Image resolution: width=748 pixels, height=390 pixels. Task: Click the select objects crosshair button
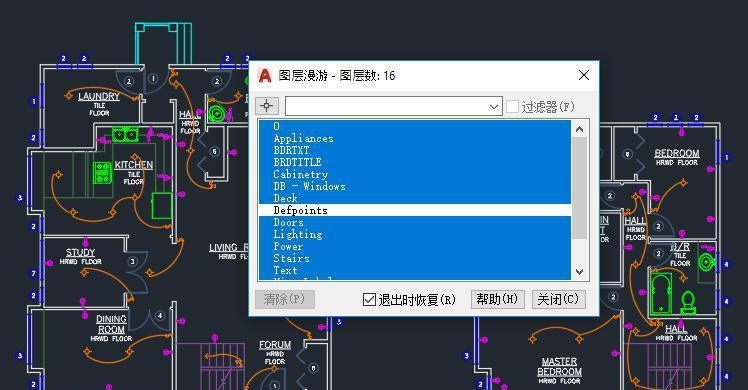click(x=267, y=106)
